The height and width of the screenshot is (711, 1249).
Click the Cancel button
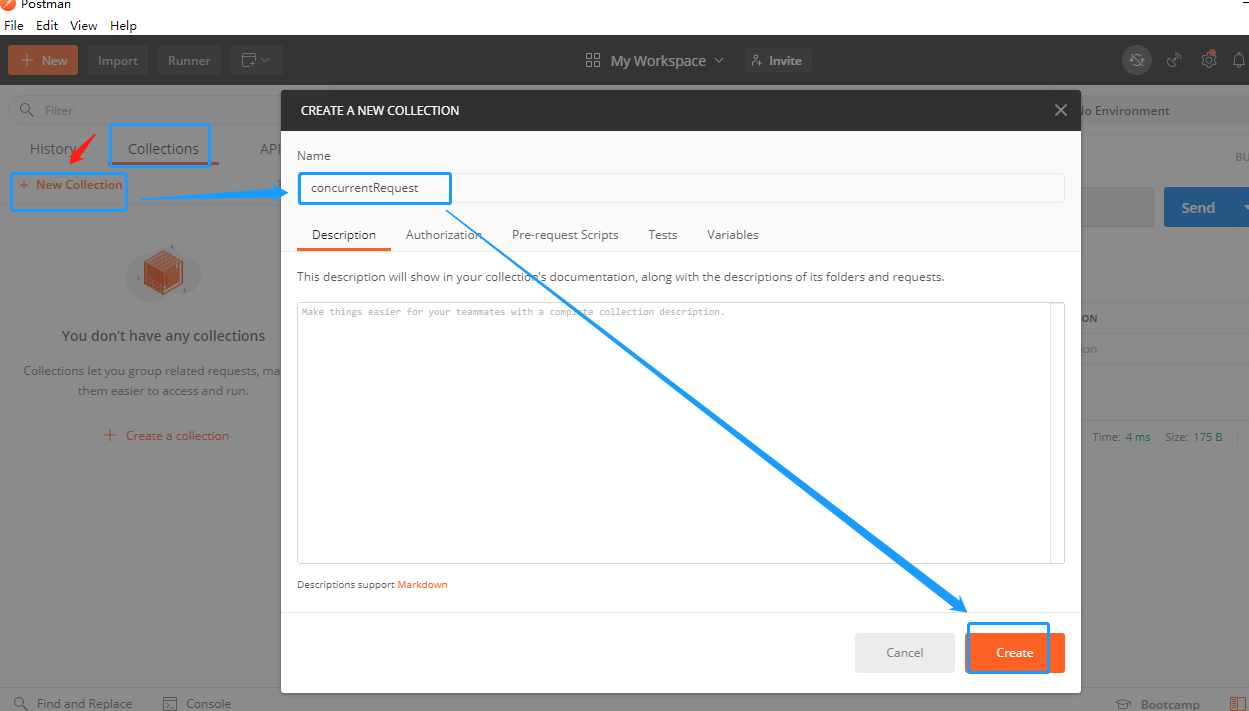tap(905, 653)
